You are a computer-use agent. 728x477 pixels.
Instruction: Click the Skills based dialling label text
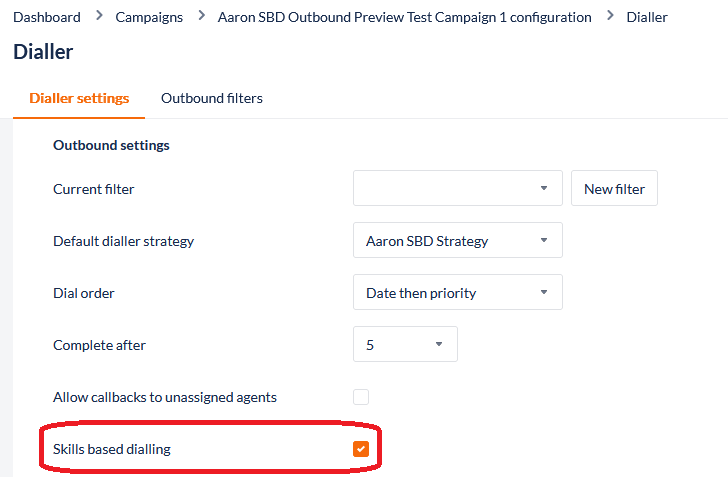coord(112,449)
